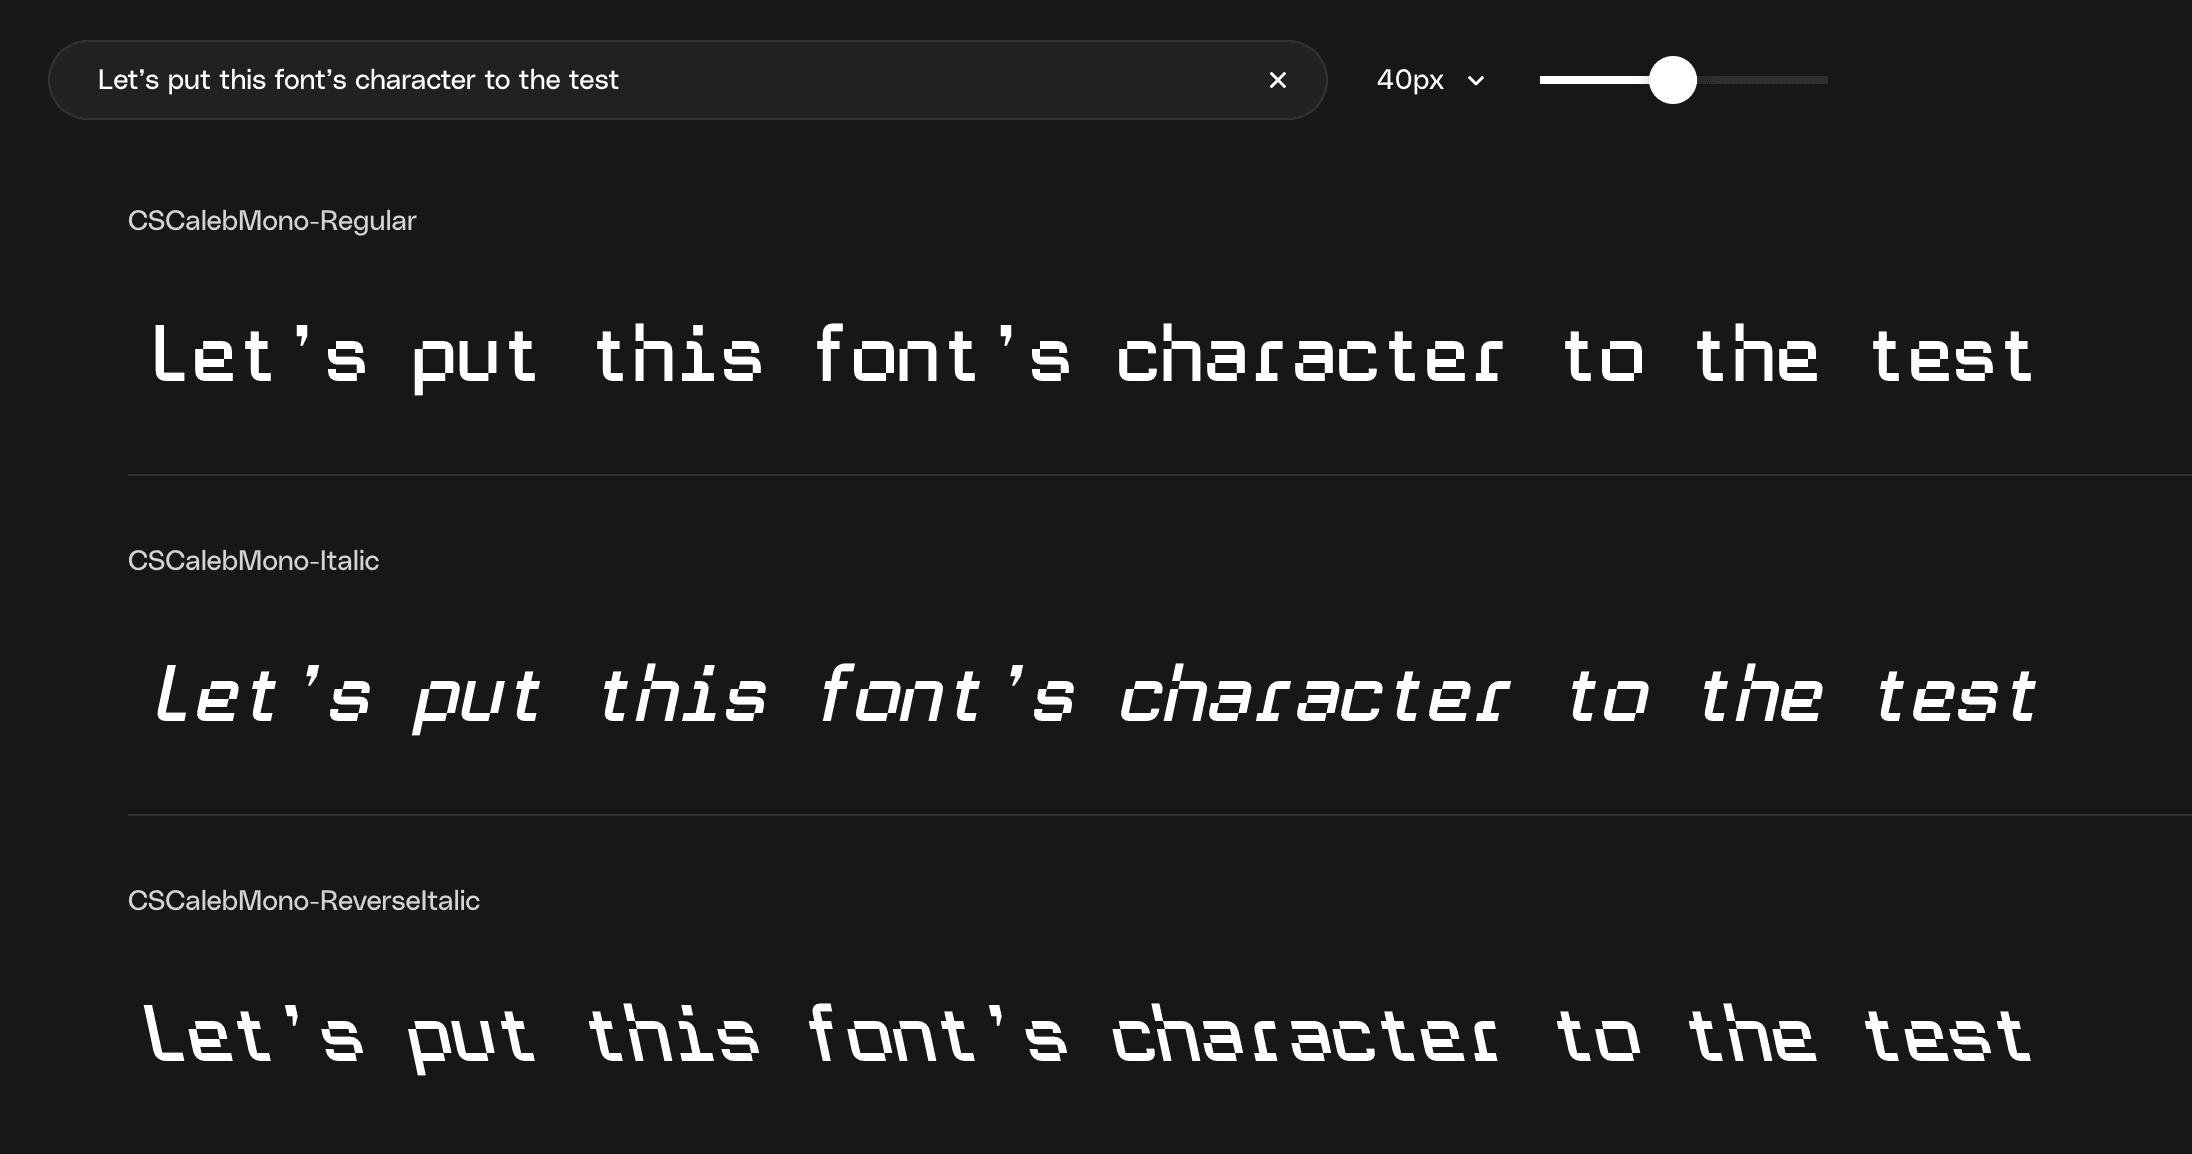The height and width of the screenshot is (1154, 2192).
Task: Select the CSCalebMono-Regular font label
Action: 271,221
